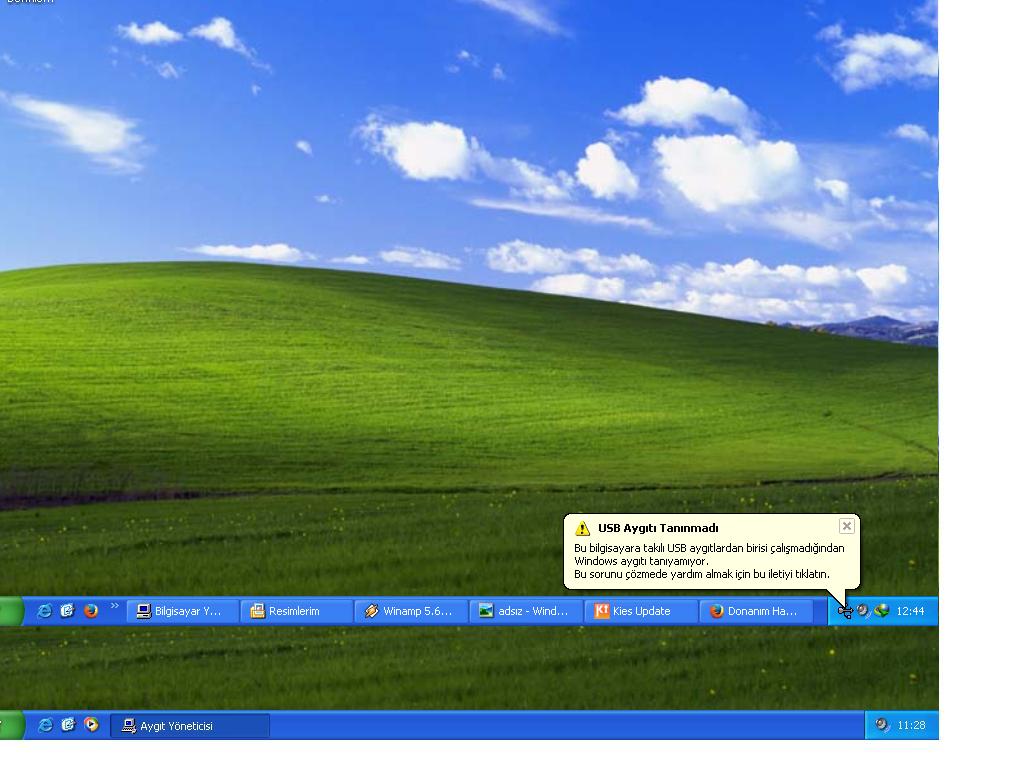Screen dimensions: 1024x768
Task: Click balloon text 'Windows aygıtı tanıyamıyor.'
Action: pyautogui.click(x=641, y=562)
